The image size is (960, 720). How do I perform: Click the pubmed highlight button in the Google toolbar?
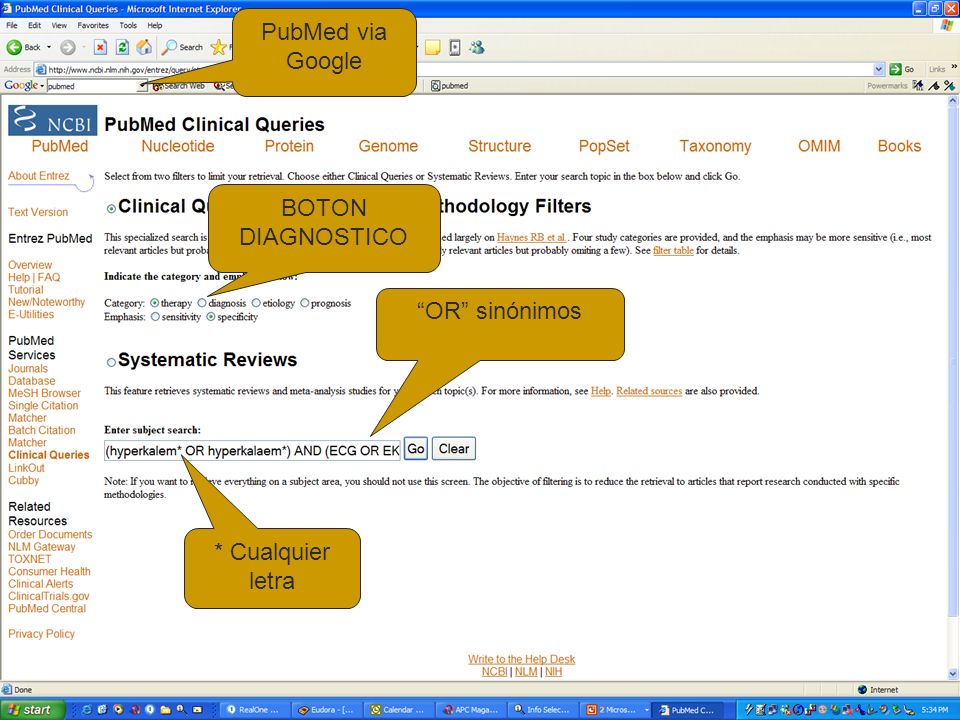449,86
